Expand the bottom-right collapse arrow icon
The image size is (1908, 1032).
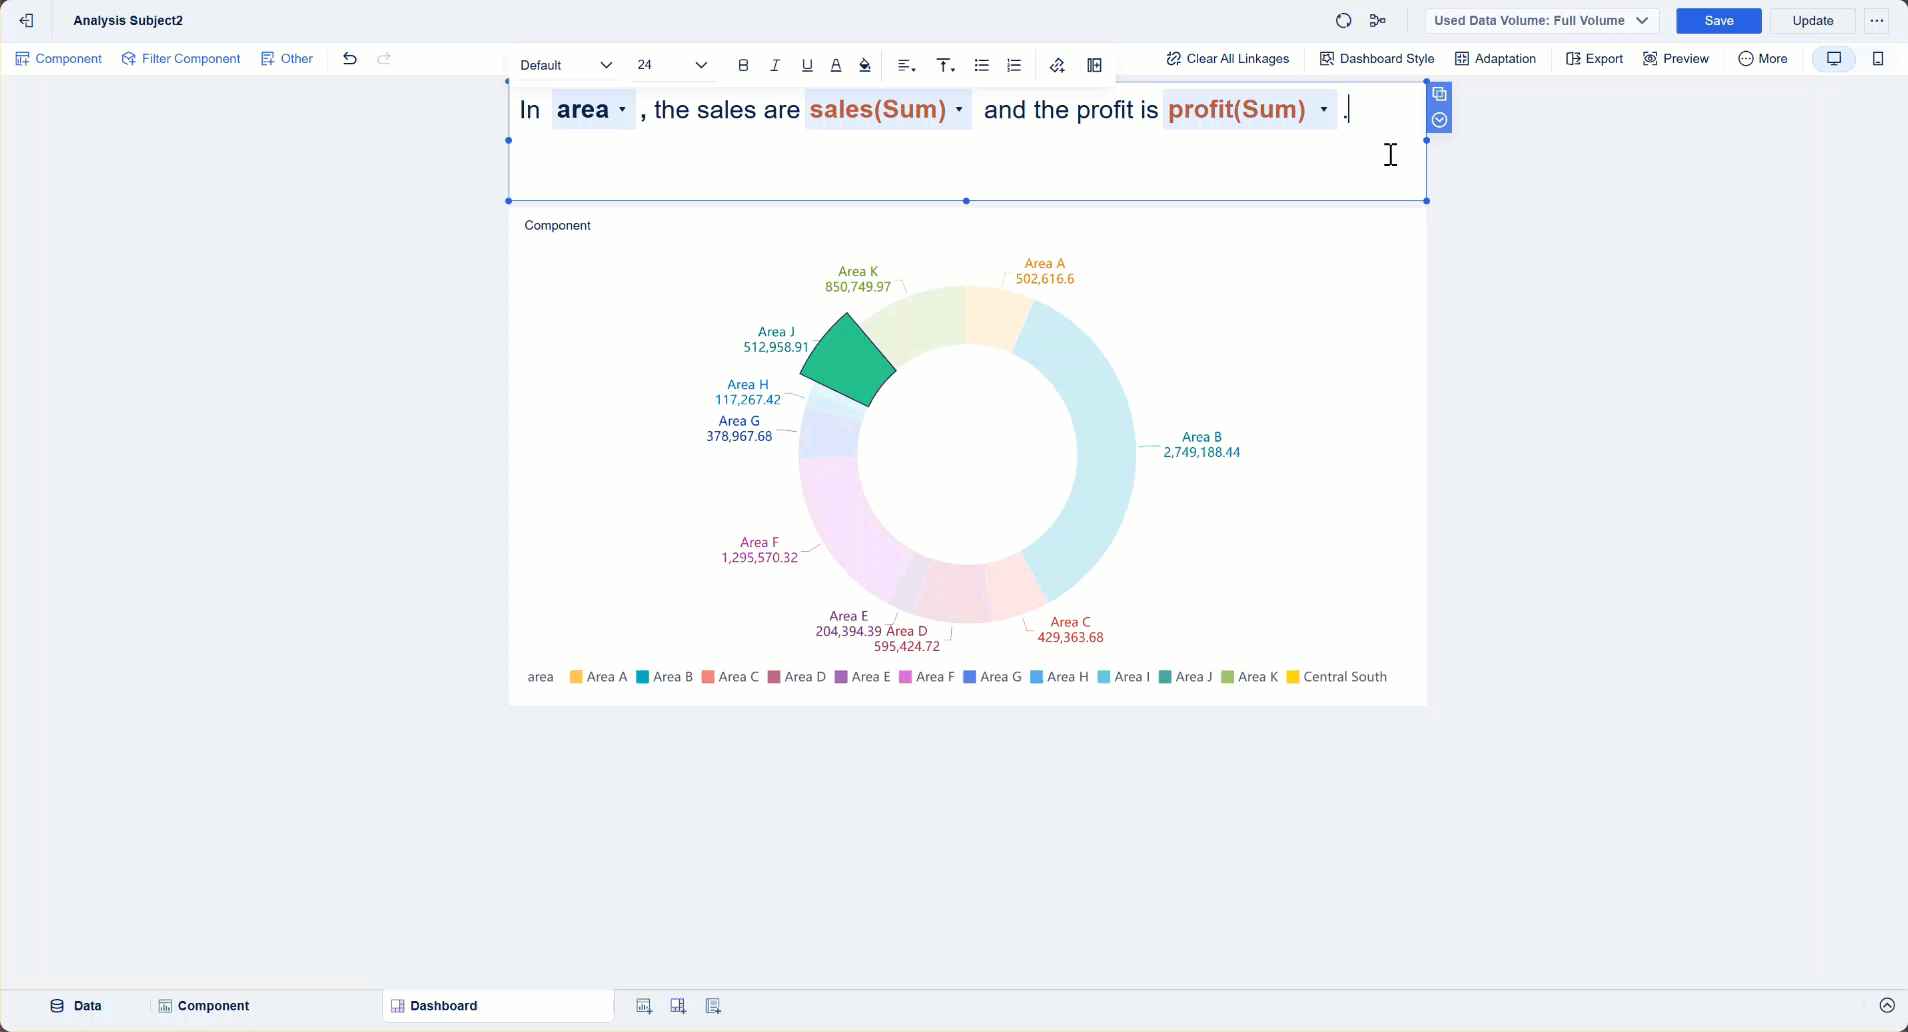(1887, 1006)
